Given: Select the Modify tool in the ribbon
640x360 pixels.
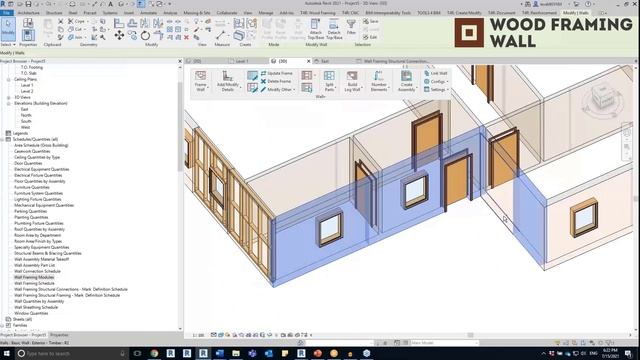Looking at the screenshot, I should (x=8, y=29).
